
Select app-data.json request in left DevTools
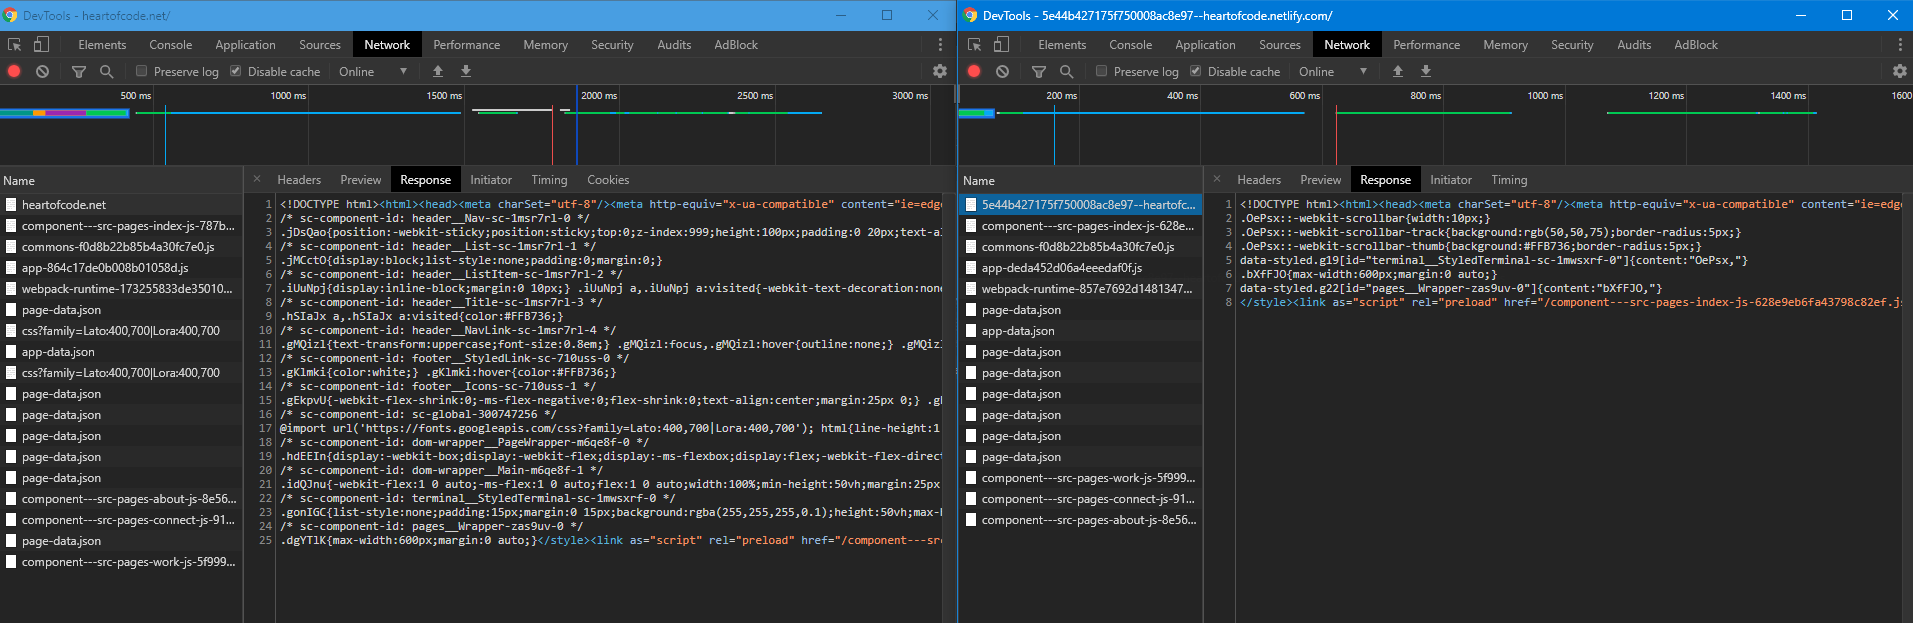click(x=121, y=351)
